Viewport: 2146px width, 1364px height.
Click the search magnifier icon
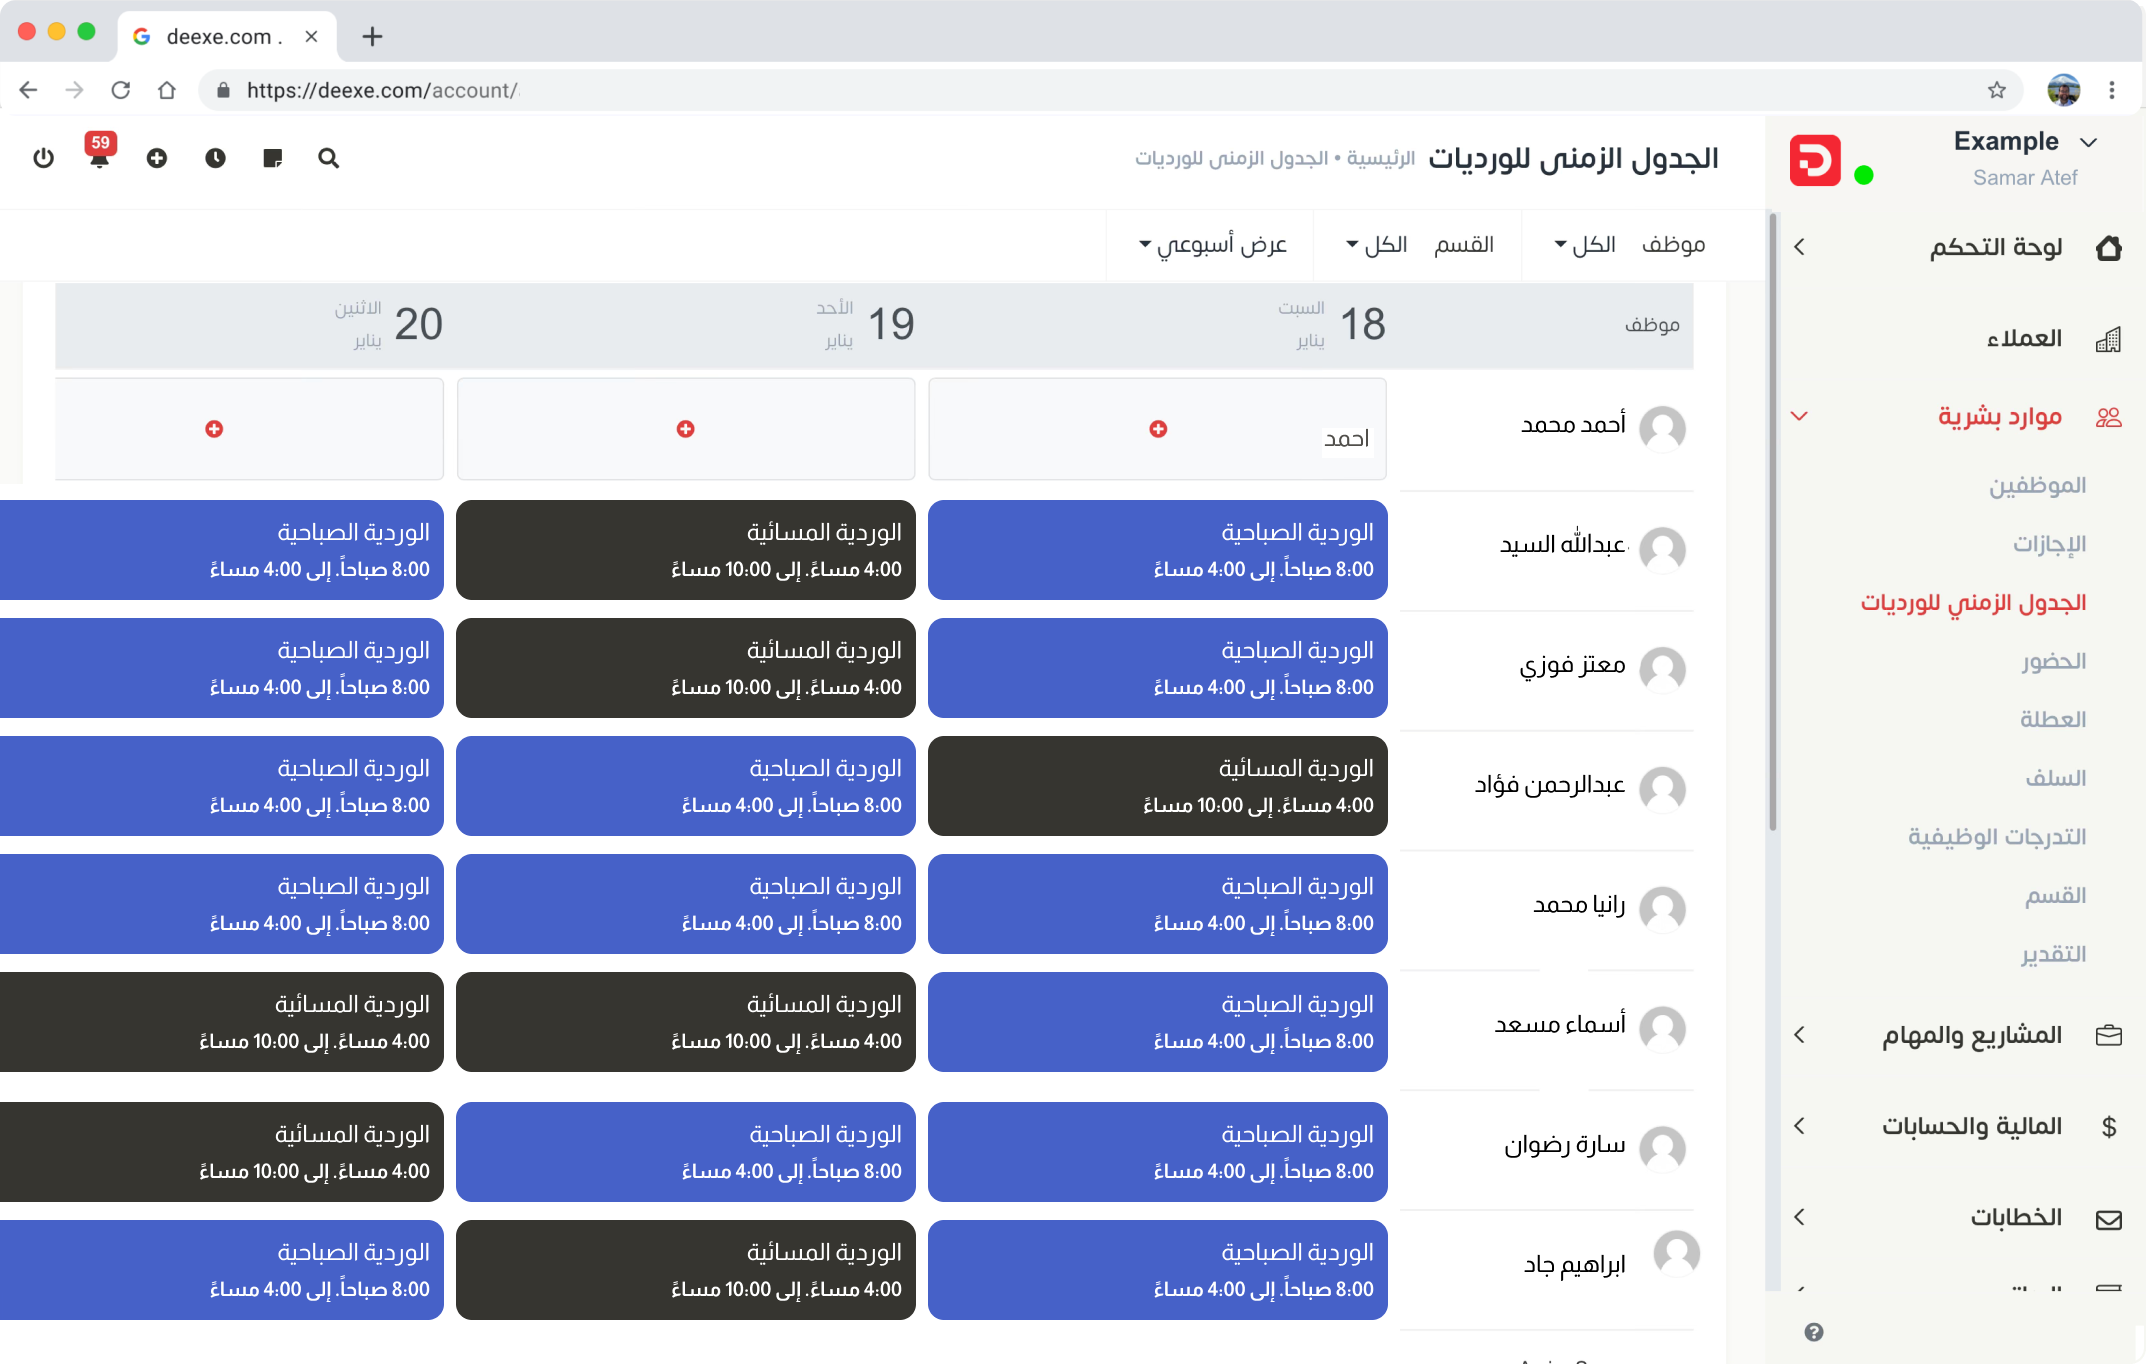click(x=329, y=158)
